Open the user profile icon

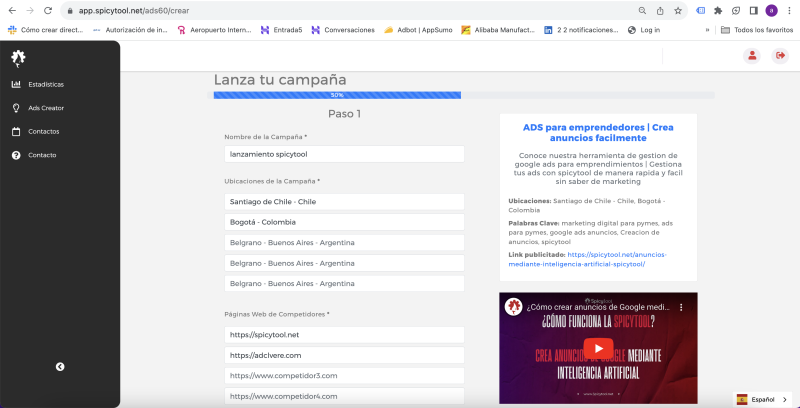(x=752, y=56)
